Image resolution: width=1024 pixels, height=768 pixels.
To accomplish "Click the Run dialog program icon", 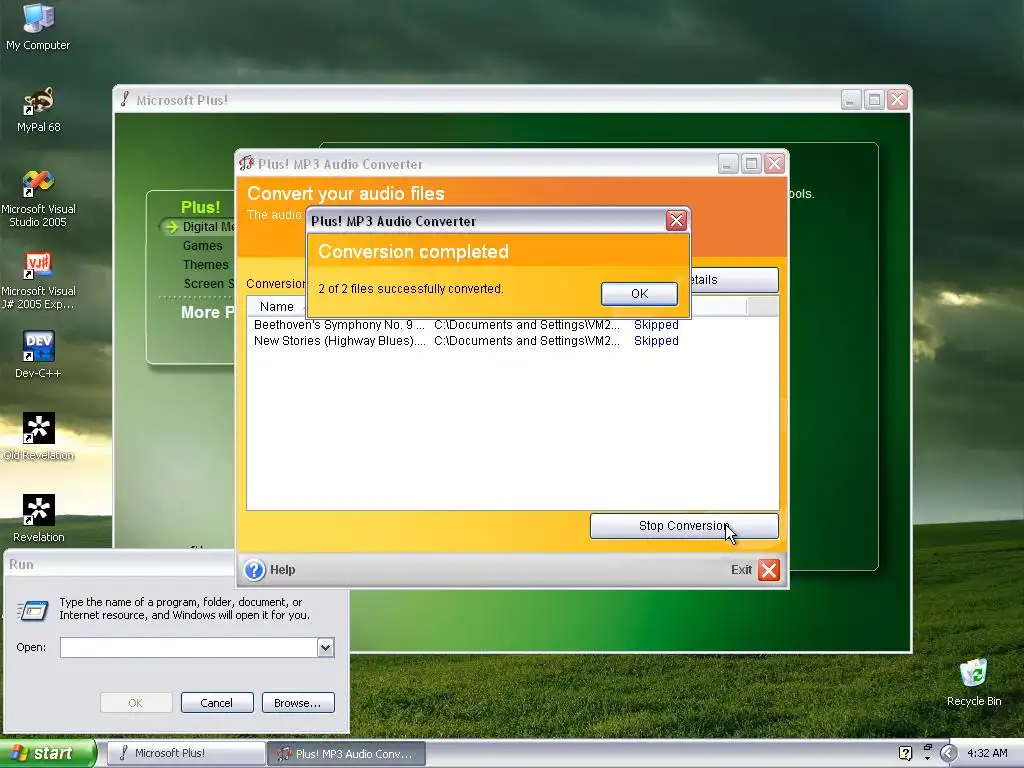I will pyautogui.click(x=33, y=610).
